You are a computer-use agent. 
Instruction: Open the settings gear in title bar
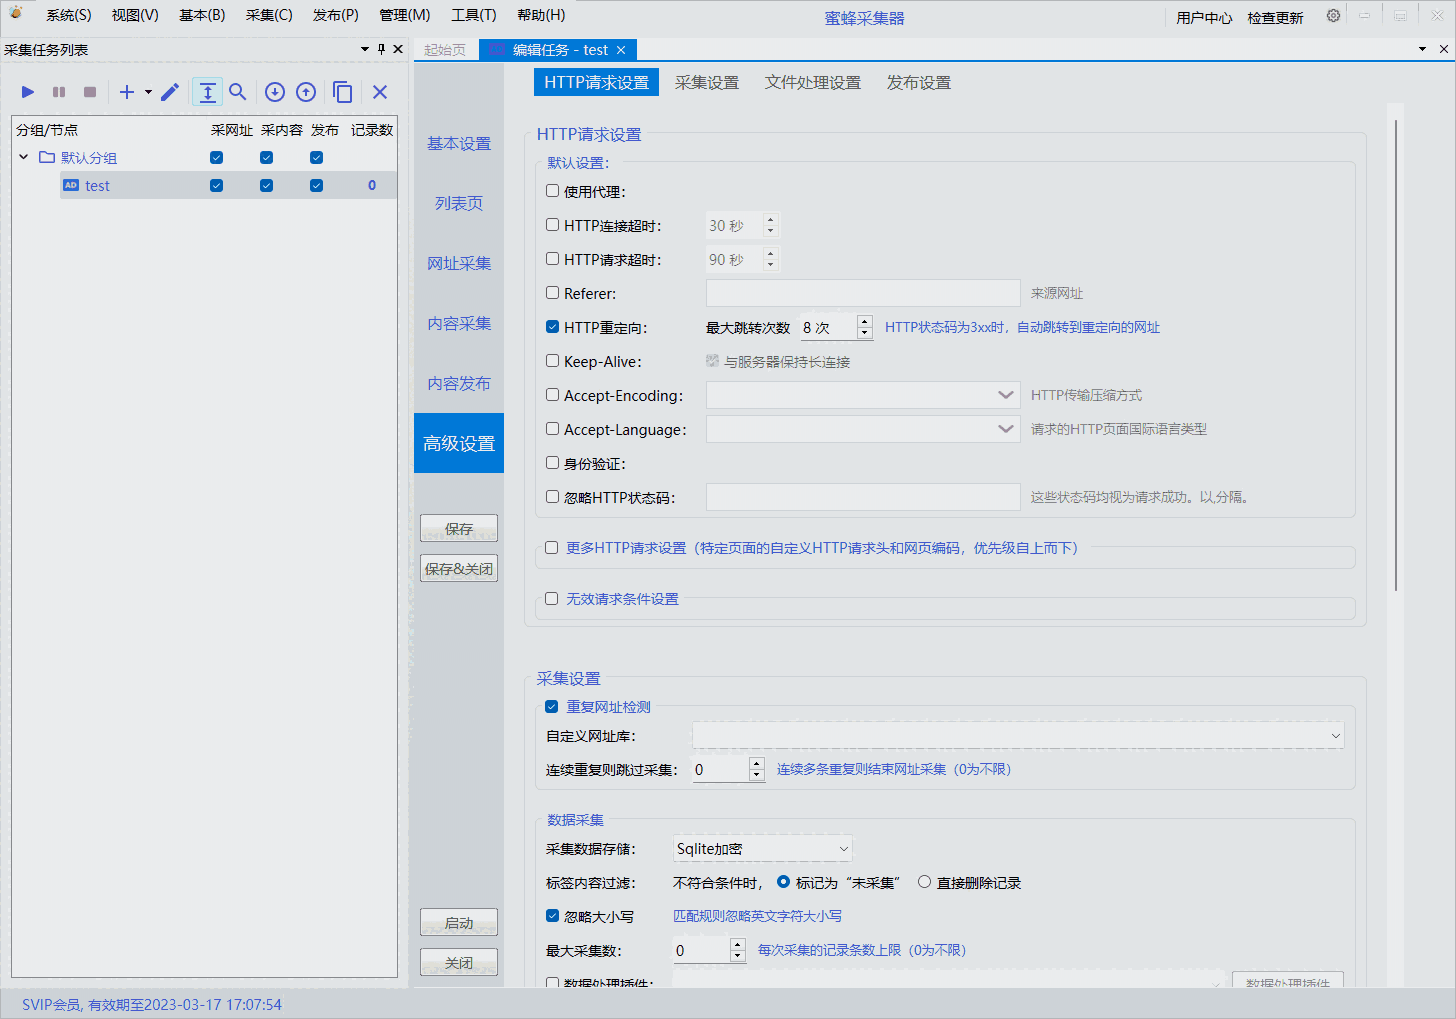pos(1333,16)
